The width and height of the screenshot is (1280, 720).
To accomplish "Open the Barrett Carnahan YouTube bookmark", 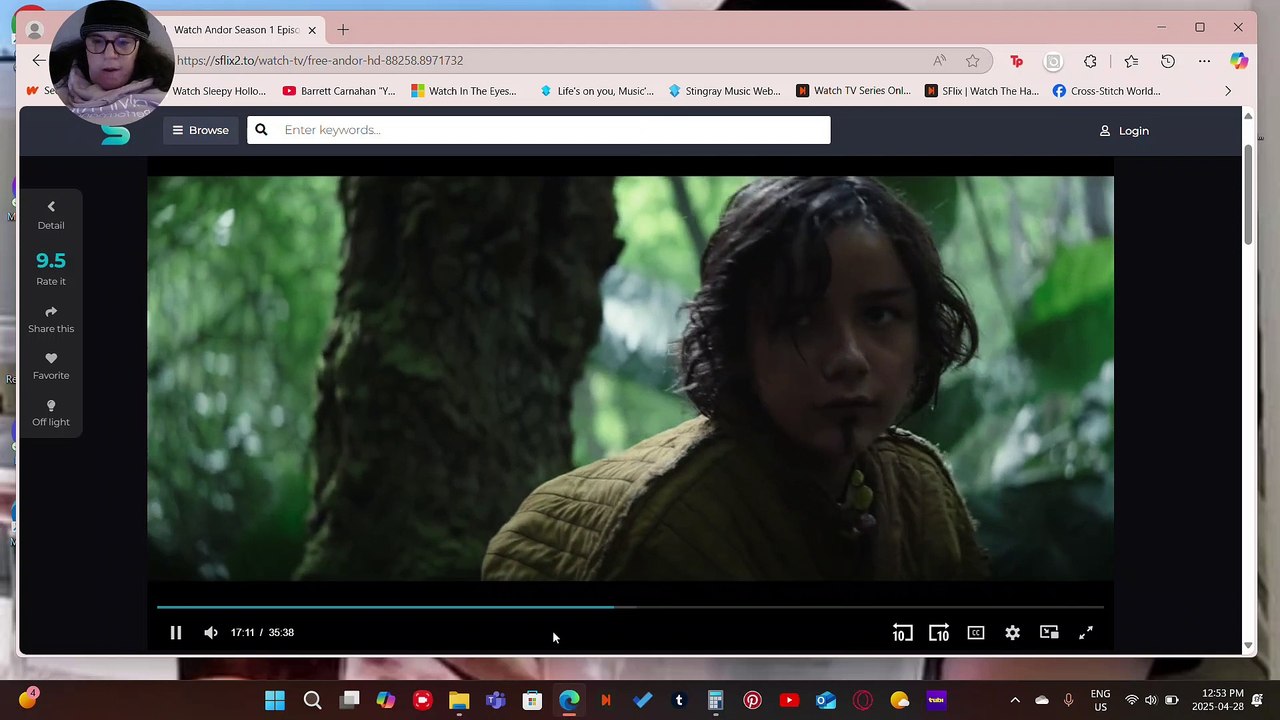I will (x=339, y=91).
